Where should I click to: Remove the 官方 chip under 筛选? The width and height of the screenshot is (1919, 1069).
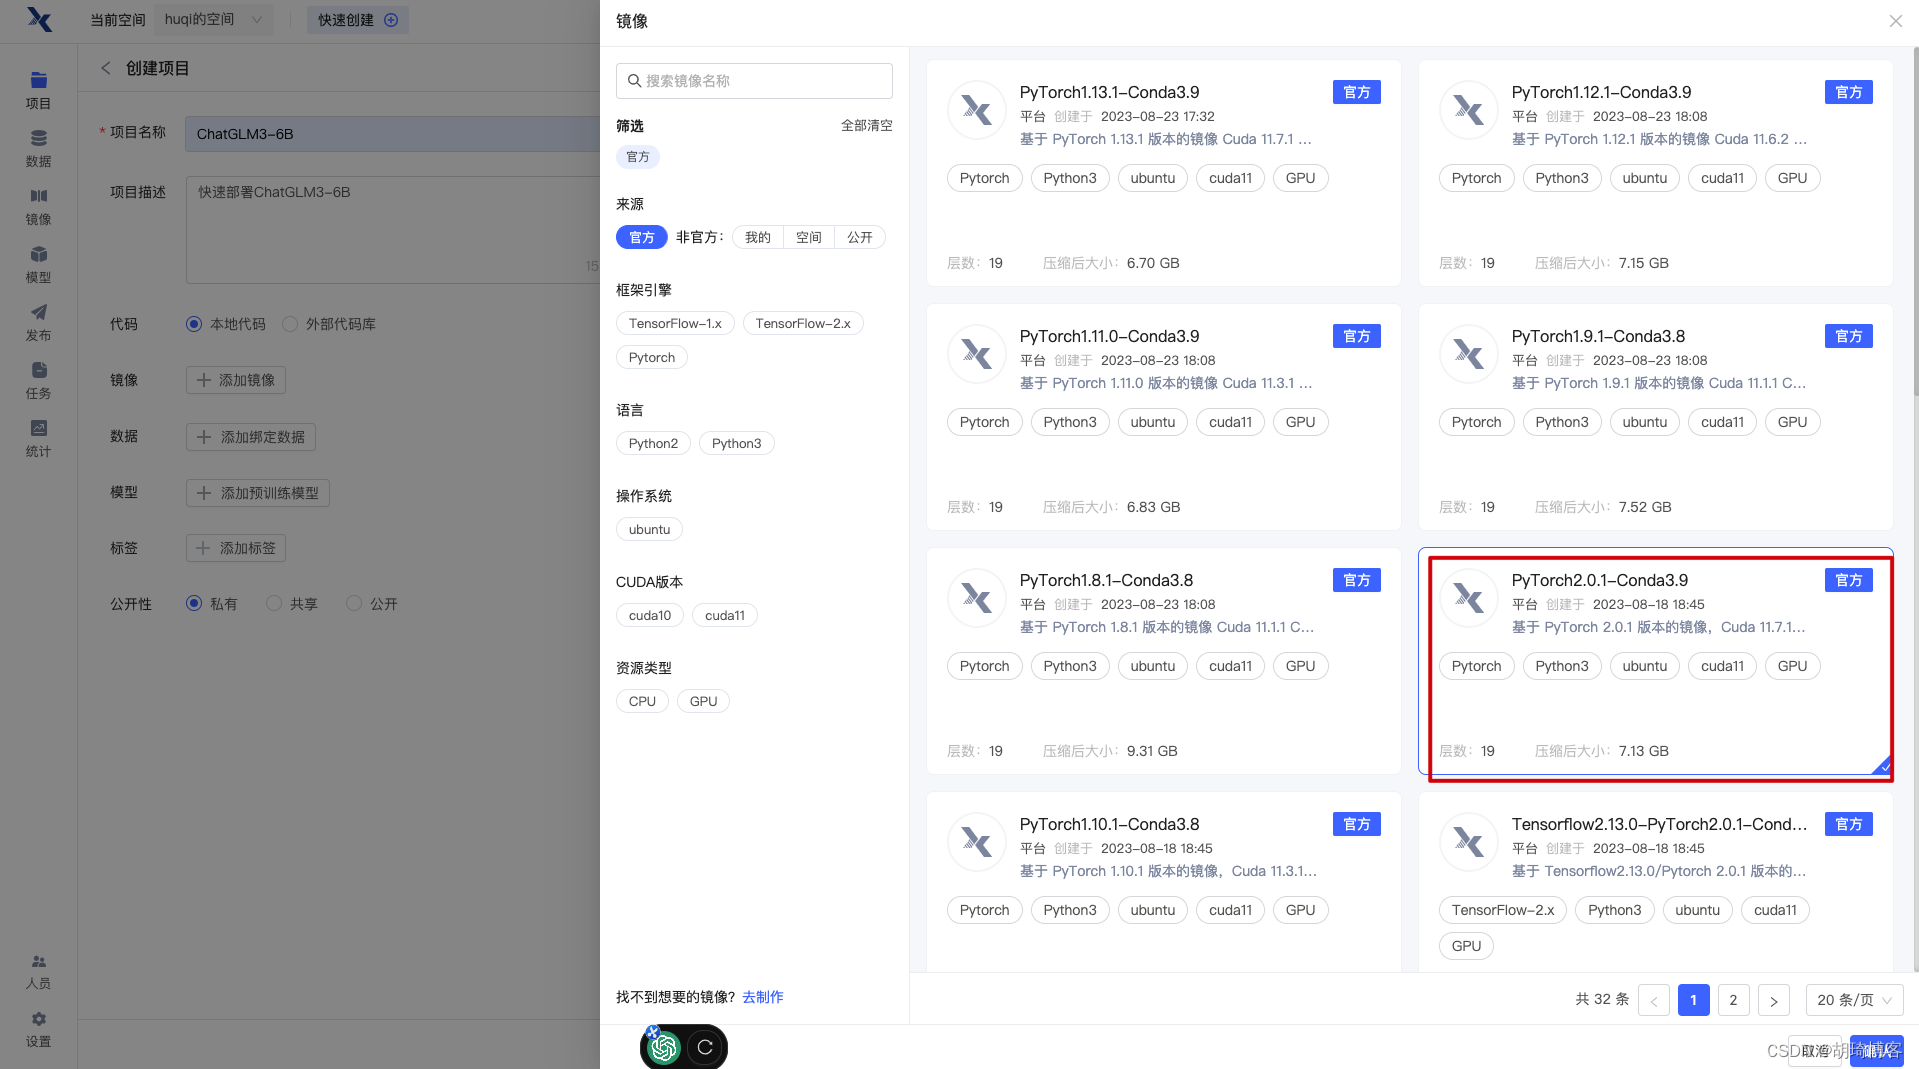[x=638, y=157]
